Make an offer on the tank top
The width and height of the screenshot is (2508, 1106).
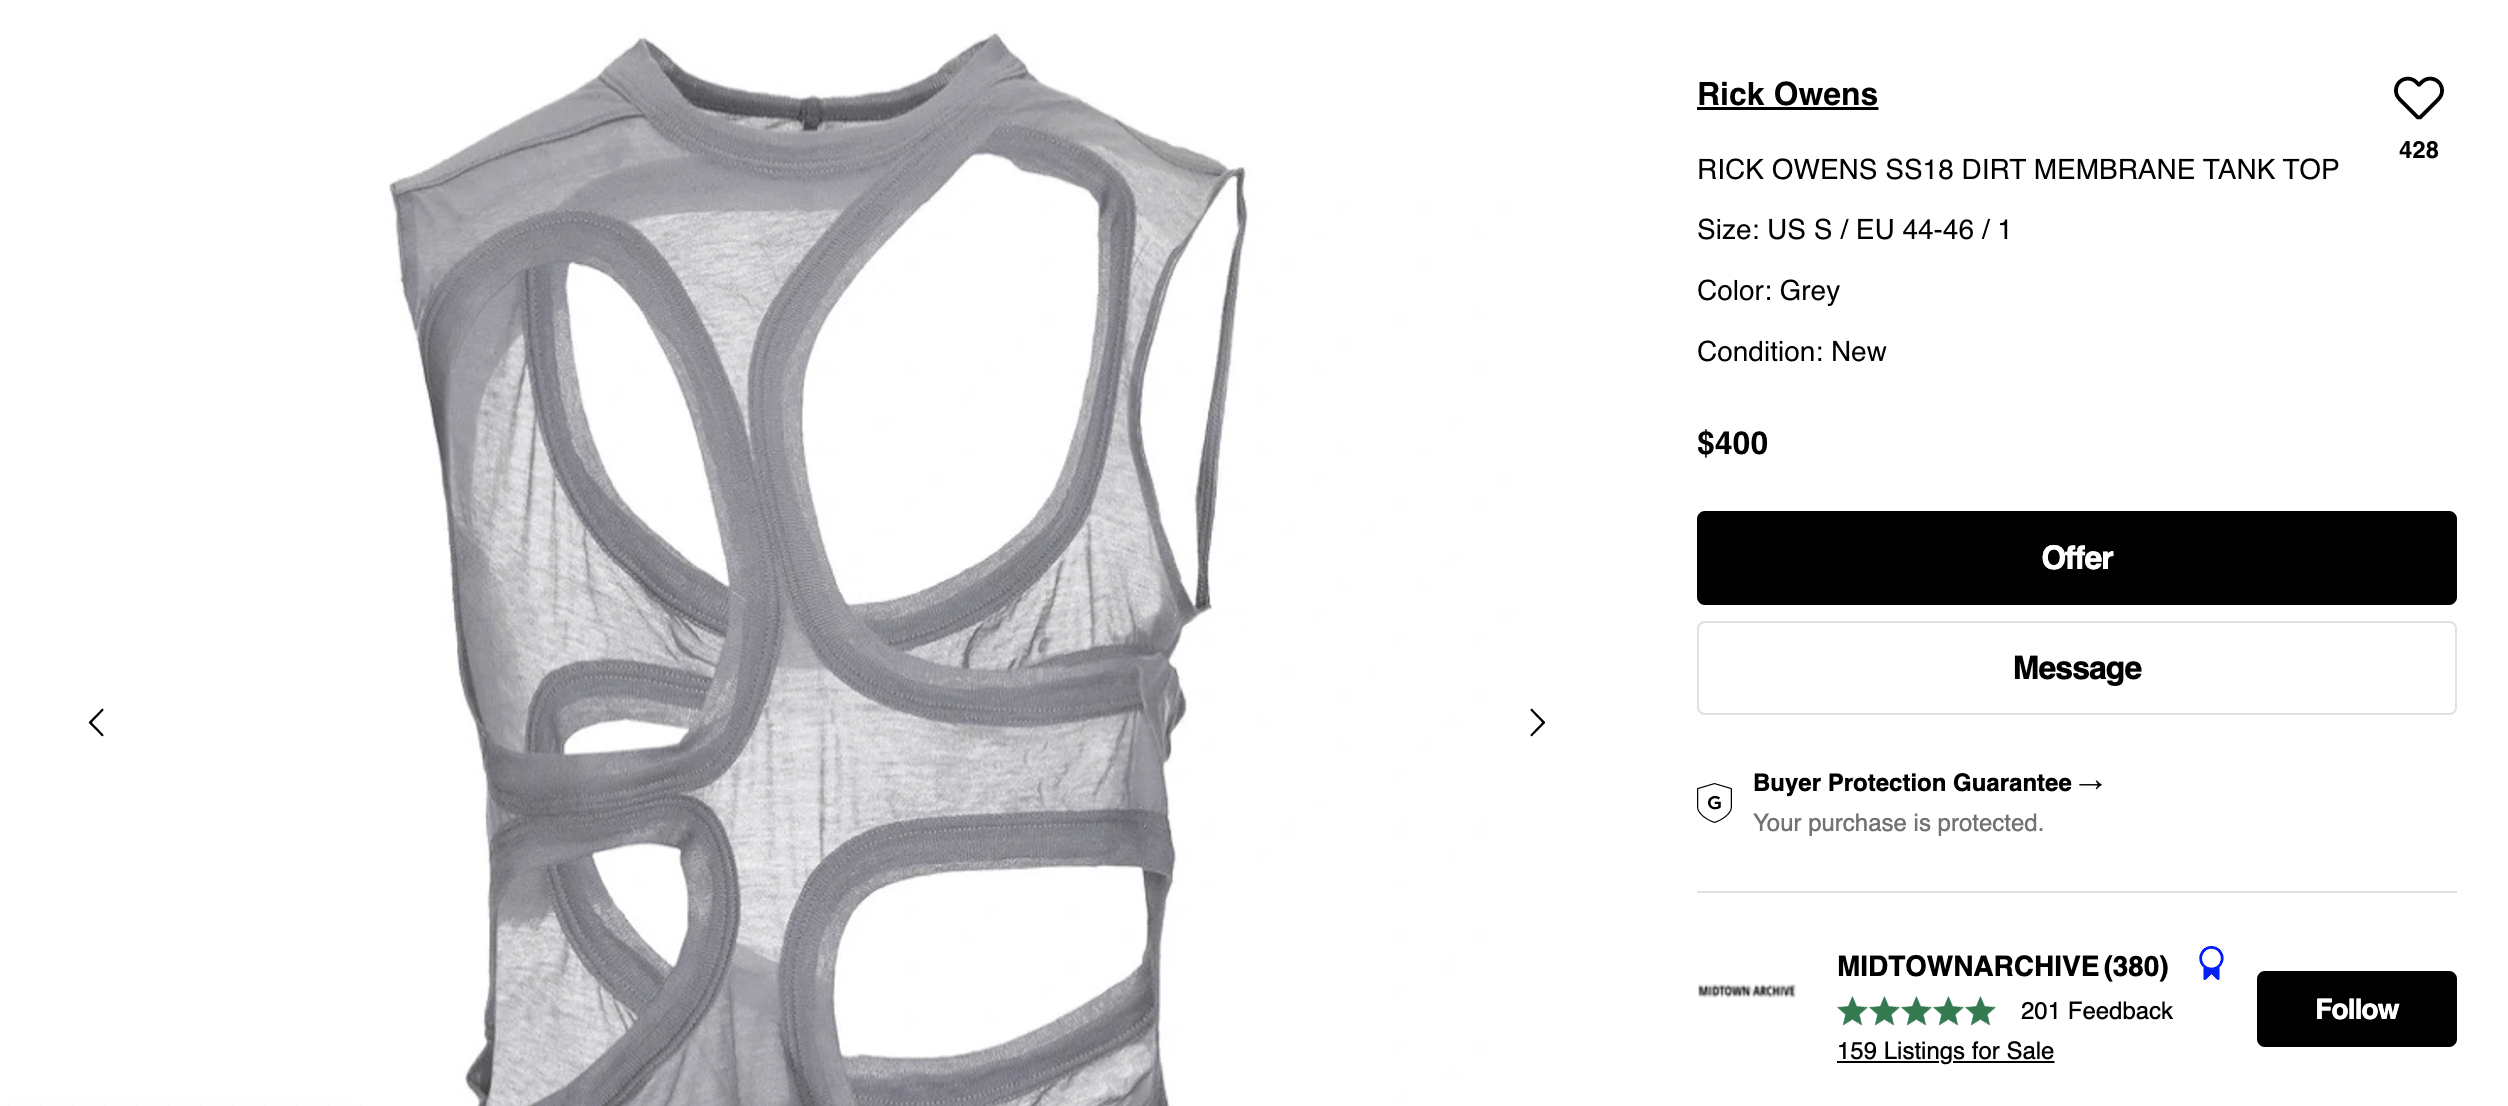[x=2076, y=558]
